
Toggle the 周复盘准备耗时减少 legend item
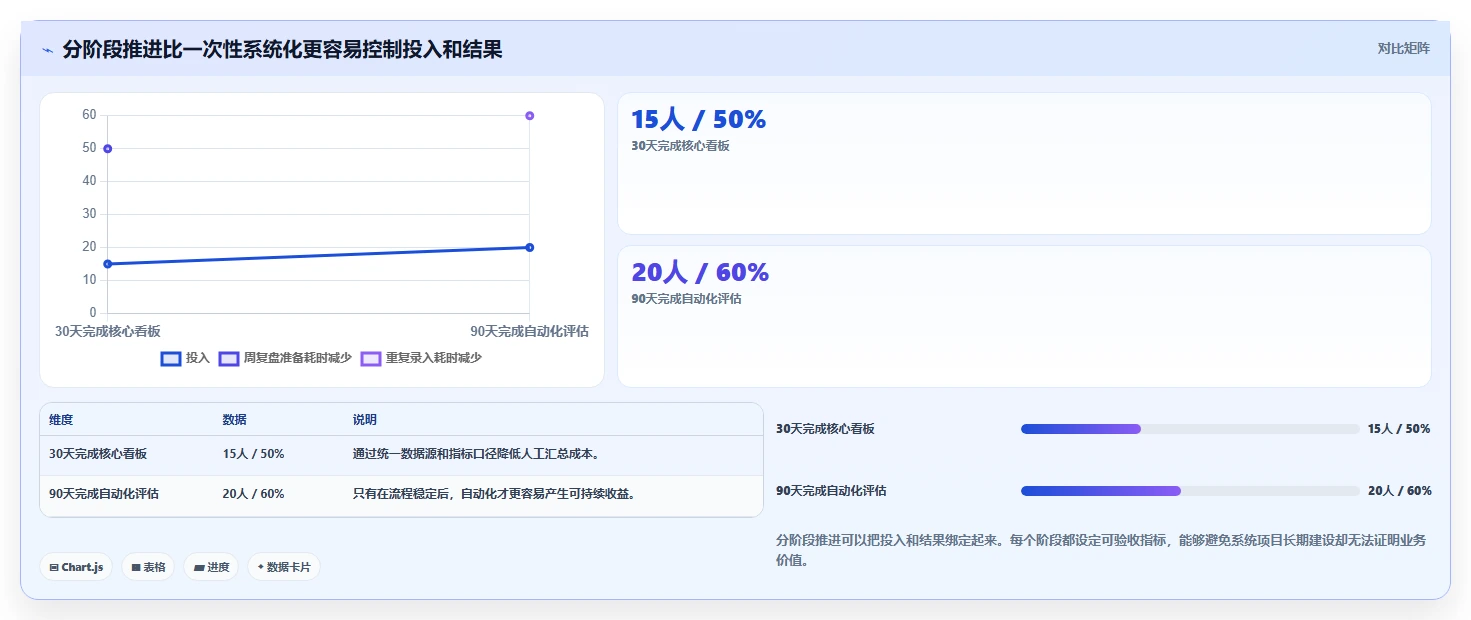(285, 358)
